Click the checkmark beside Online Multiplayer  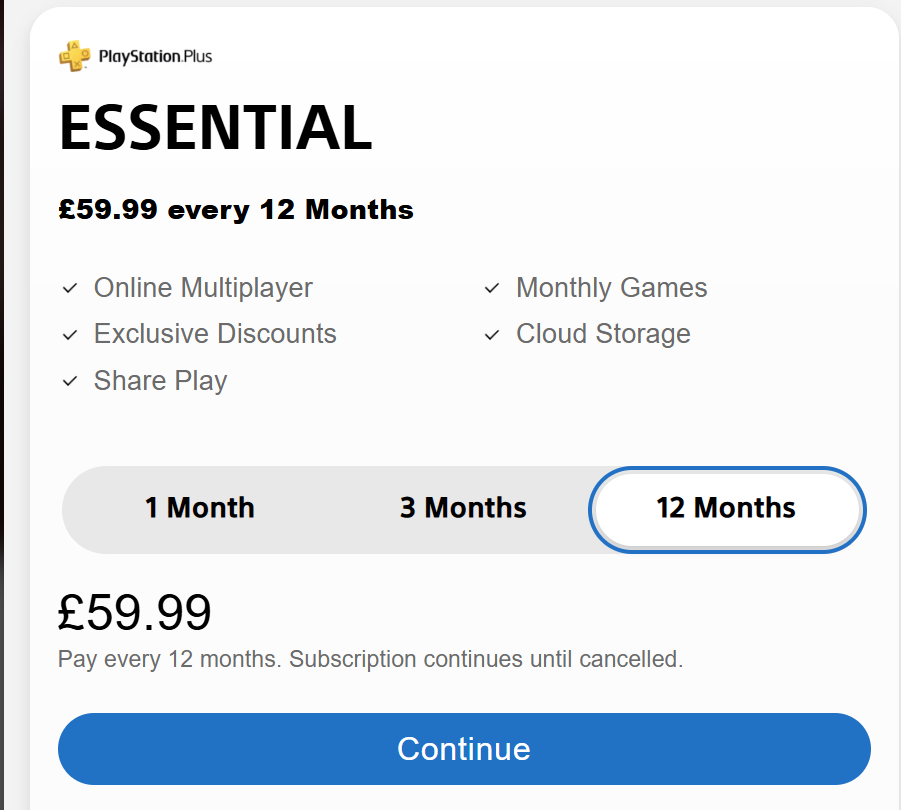[x=70, y=288]
